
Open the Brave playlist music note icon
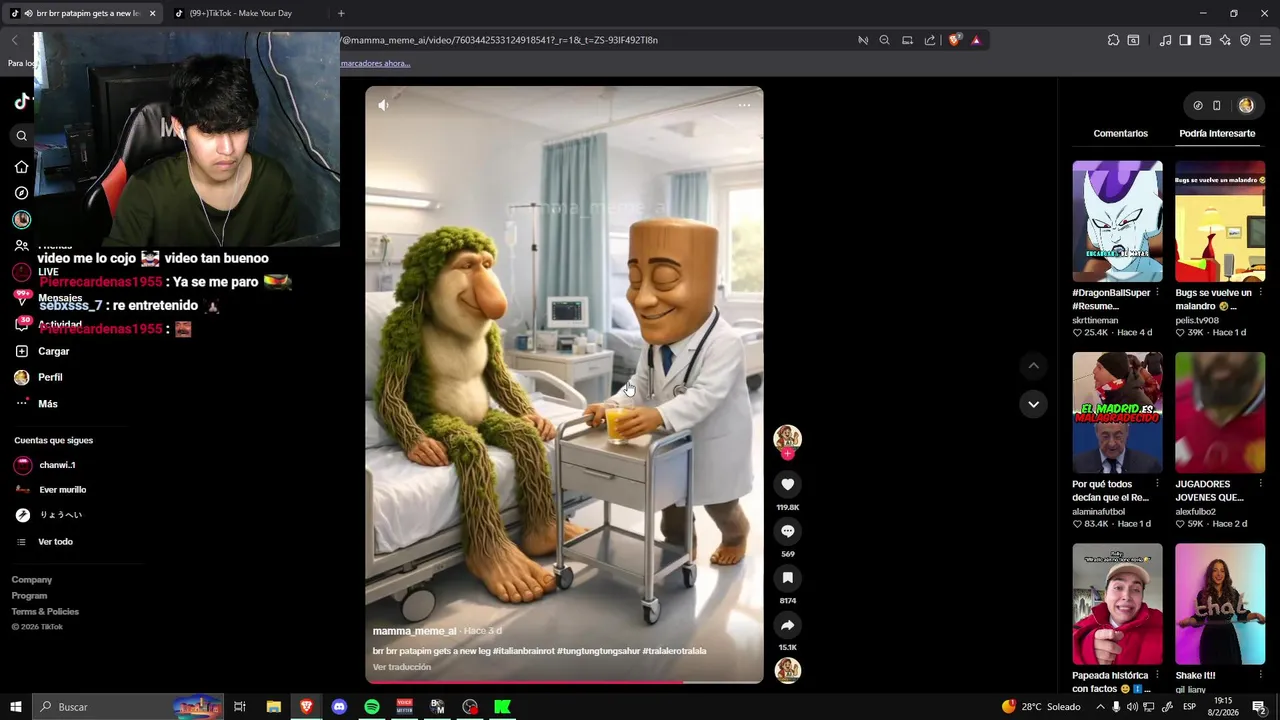1165,40
